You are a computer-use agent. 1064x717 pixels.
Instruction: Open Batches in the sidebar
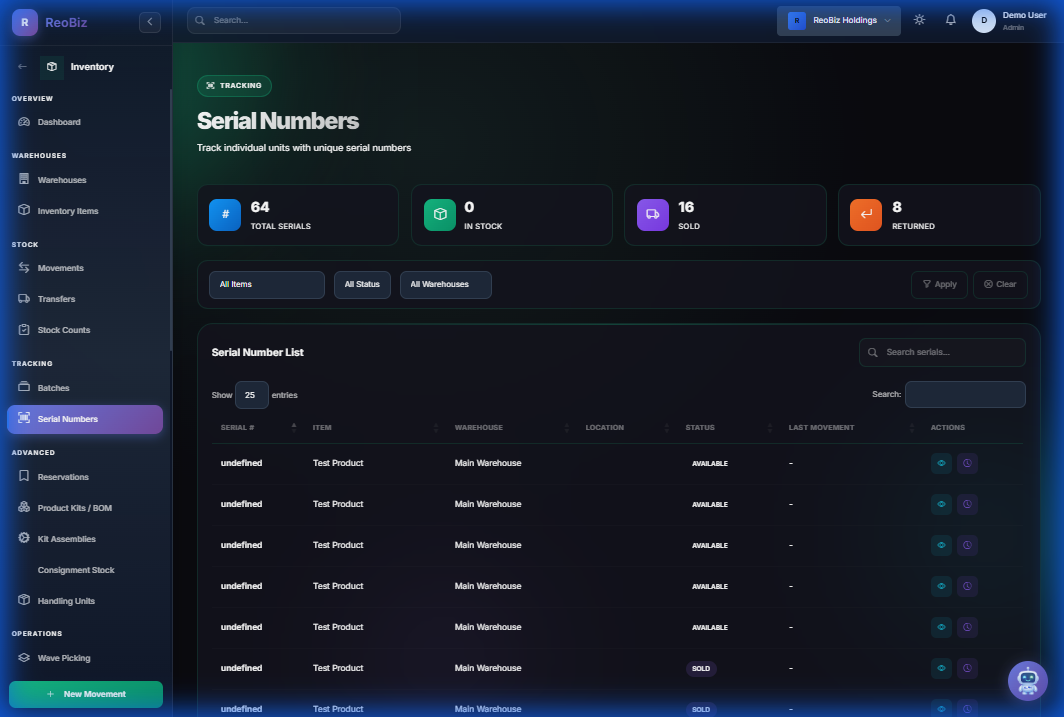point(54,388)
